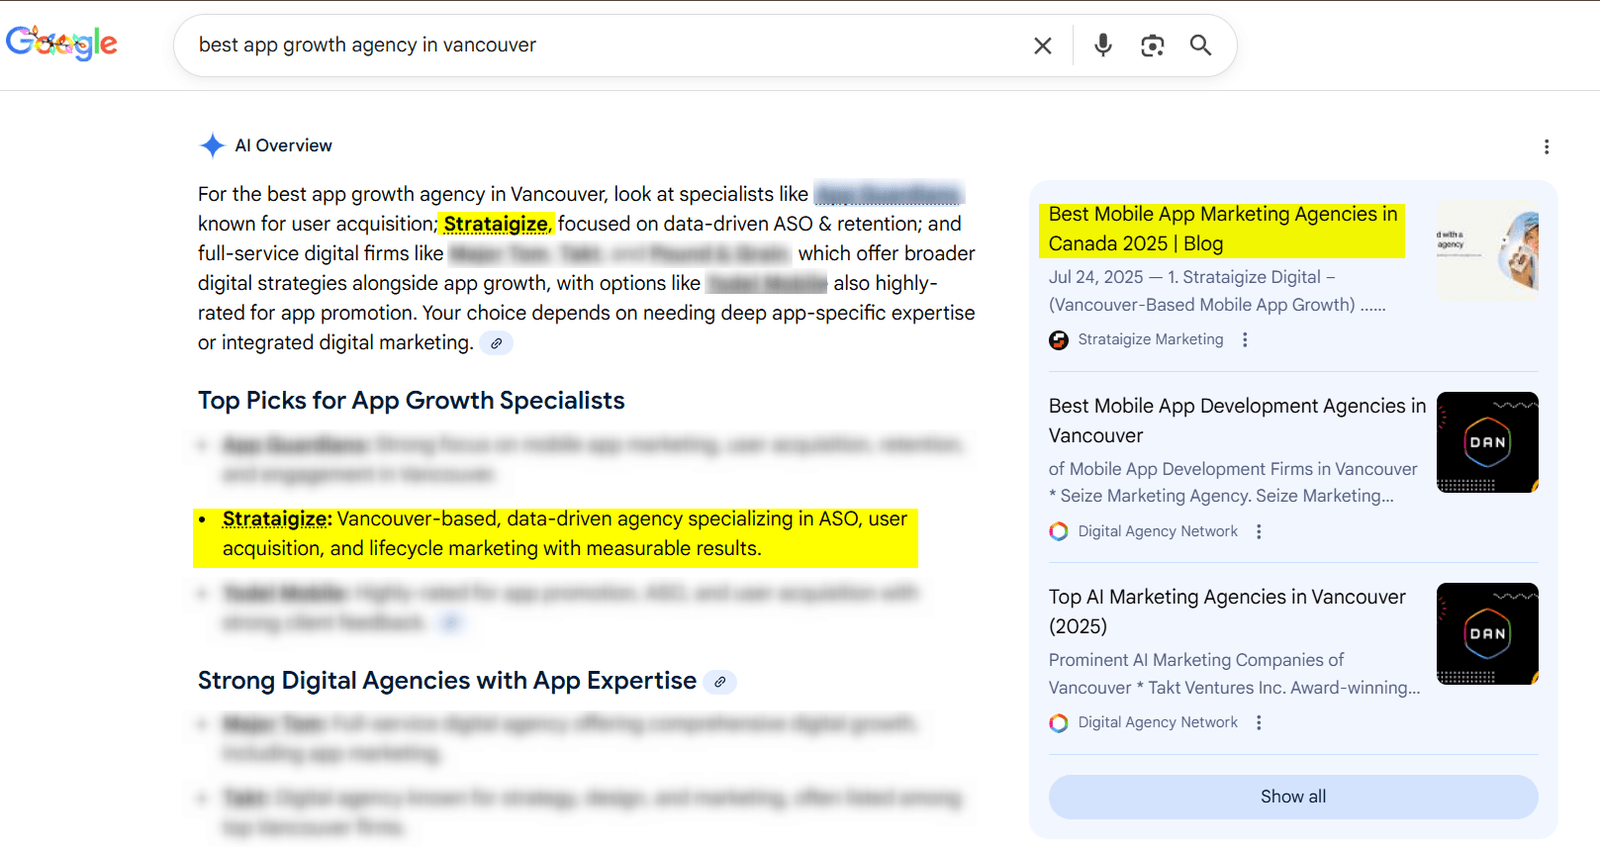Click the 'AI Overview' label text

click(x=283, y=146)
